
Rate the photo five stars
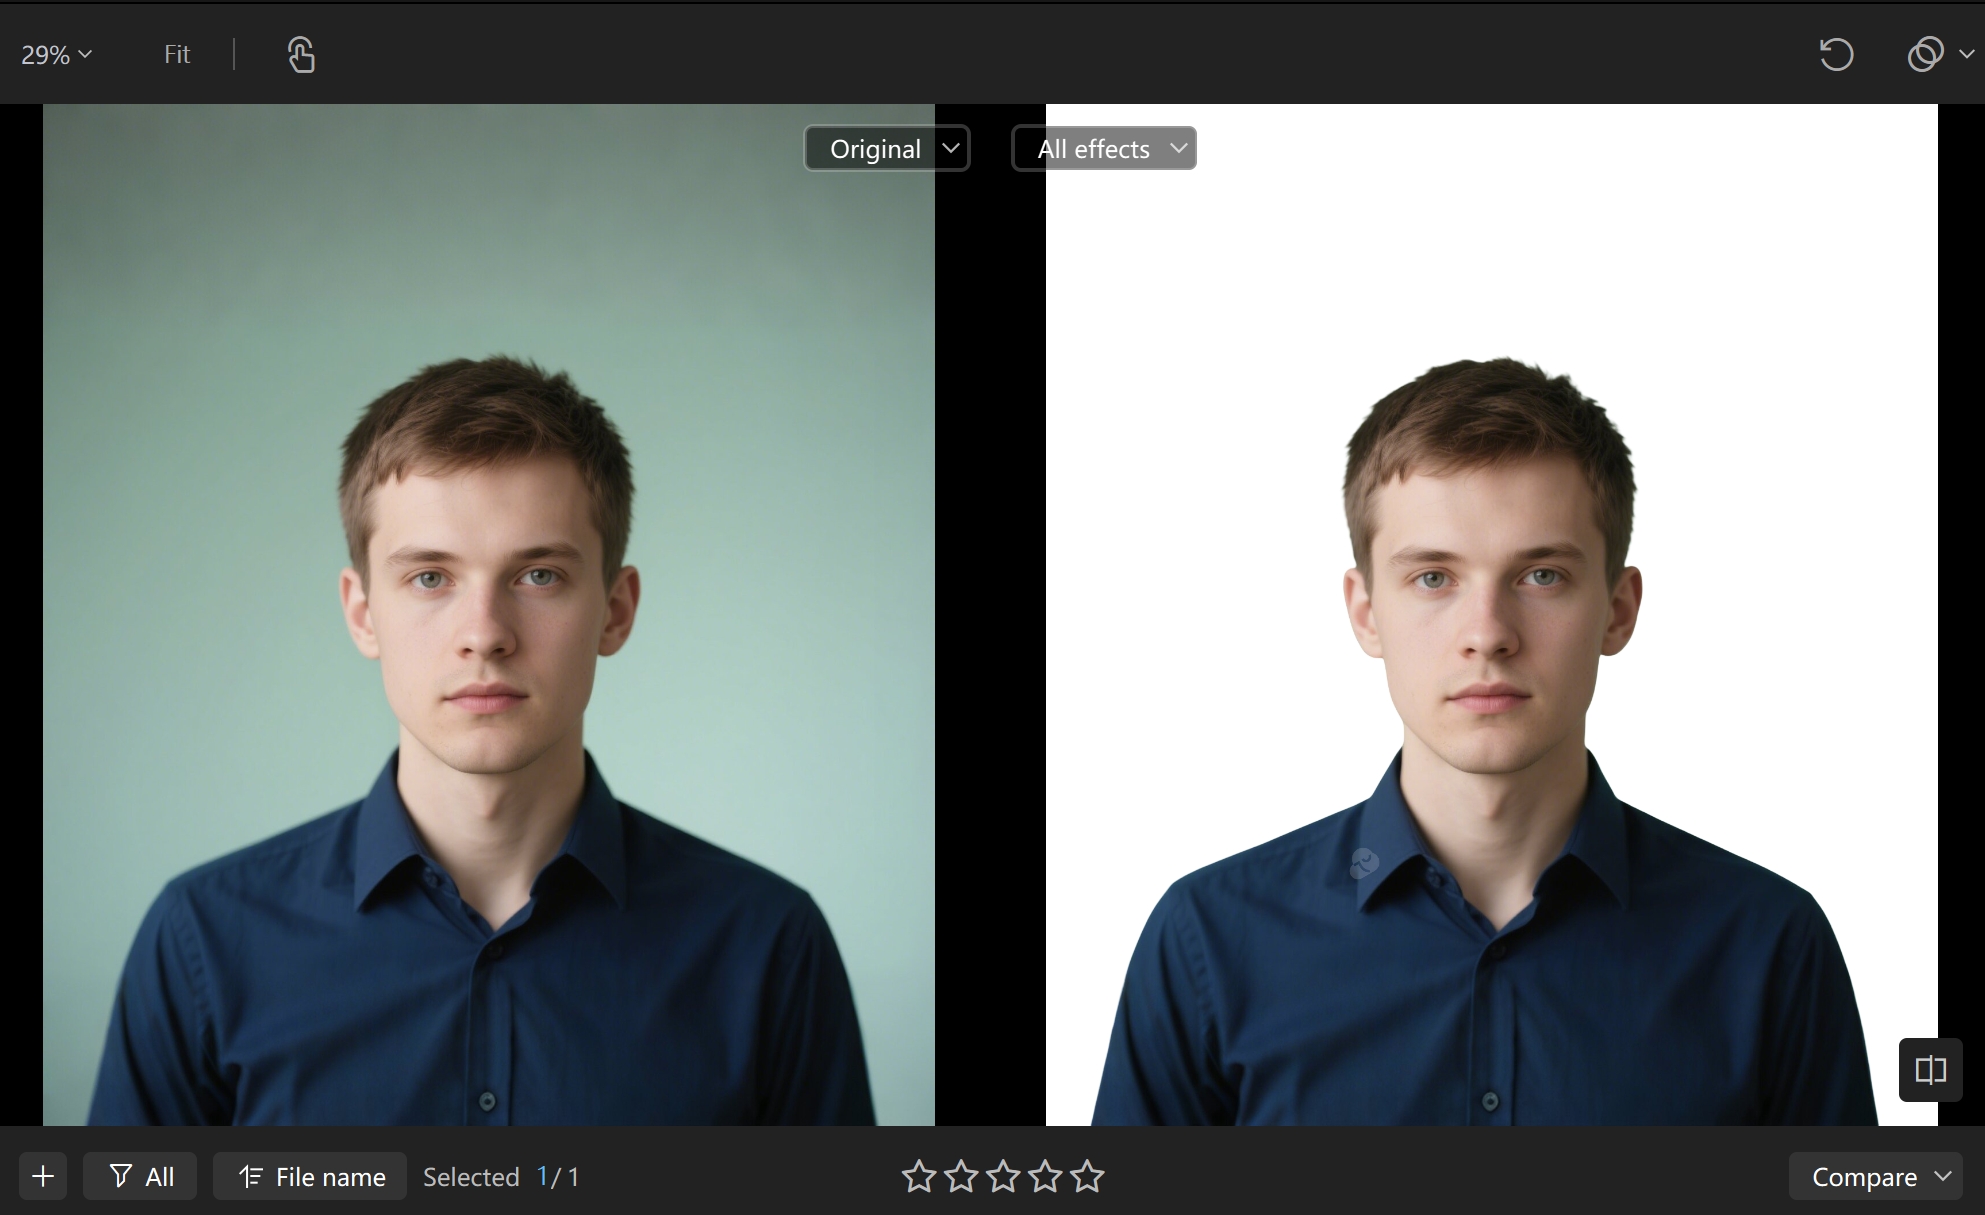[1087, 1176]
